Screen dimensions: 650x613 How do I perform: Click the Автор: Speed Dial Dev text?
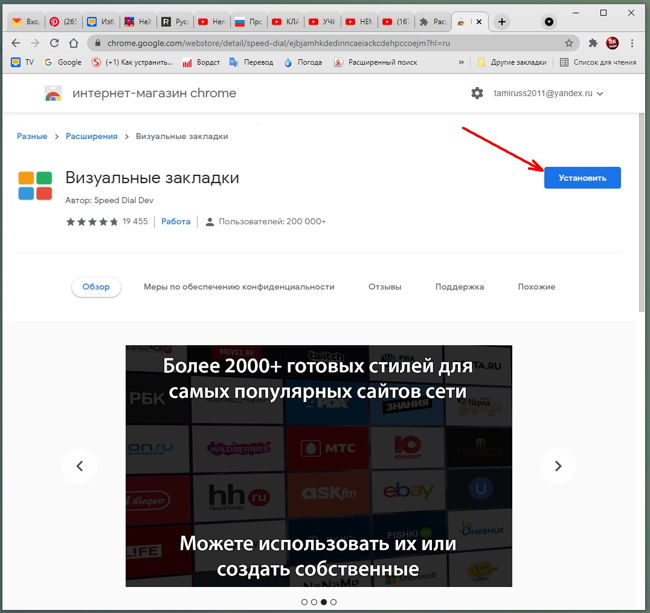point(109,200)
